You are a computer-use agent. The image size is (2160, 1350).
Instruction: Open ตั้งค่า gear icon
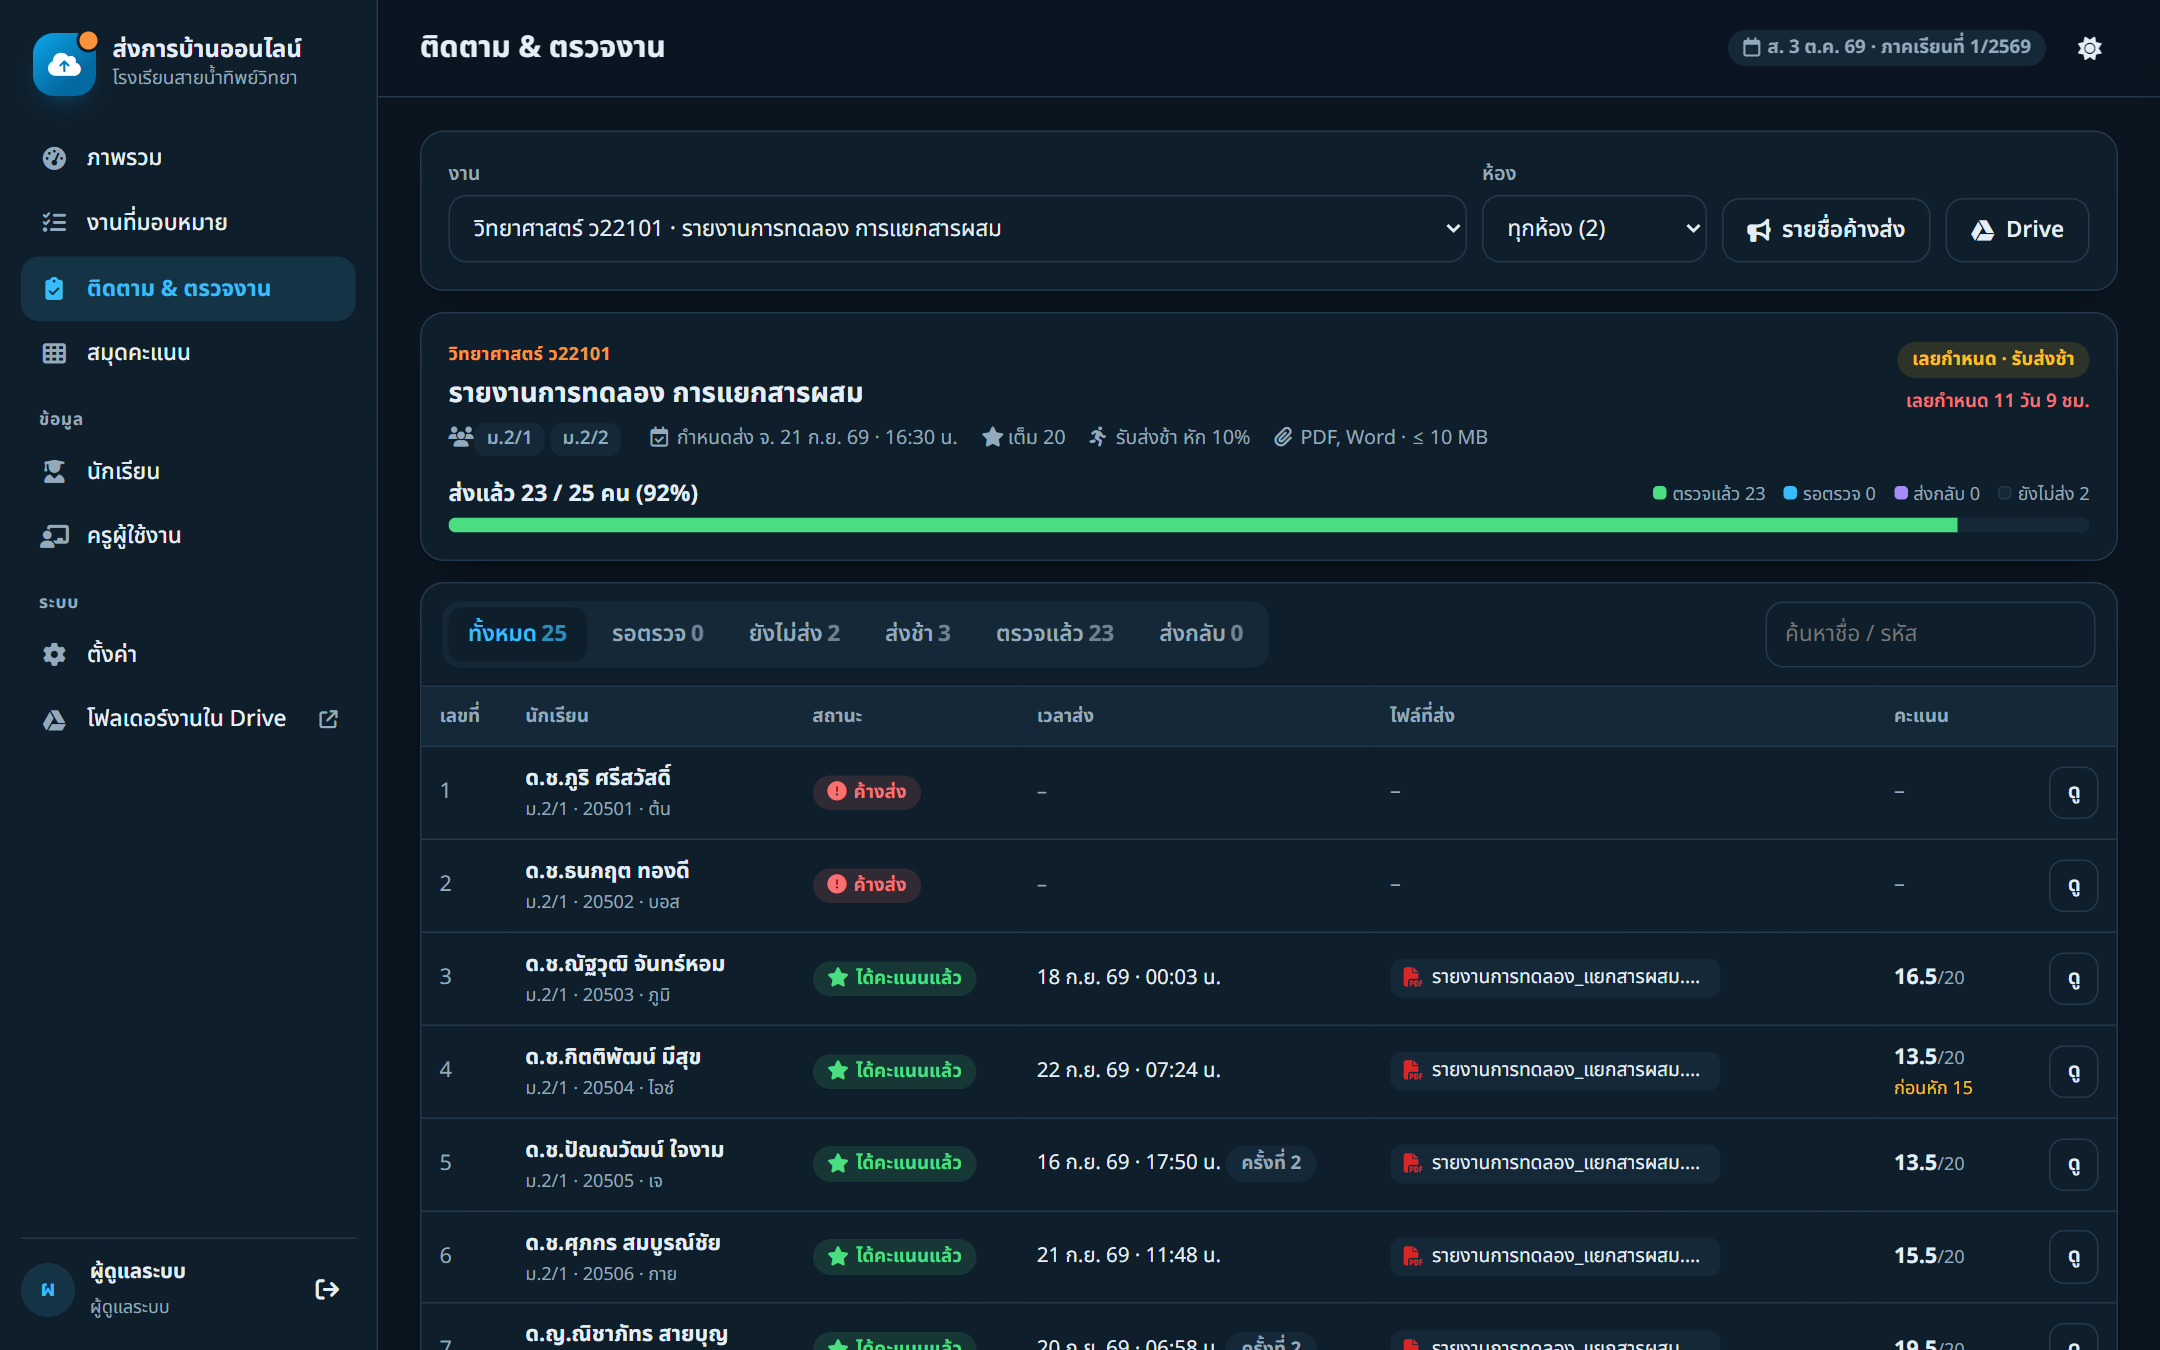54,654
